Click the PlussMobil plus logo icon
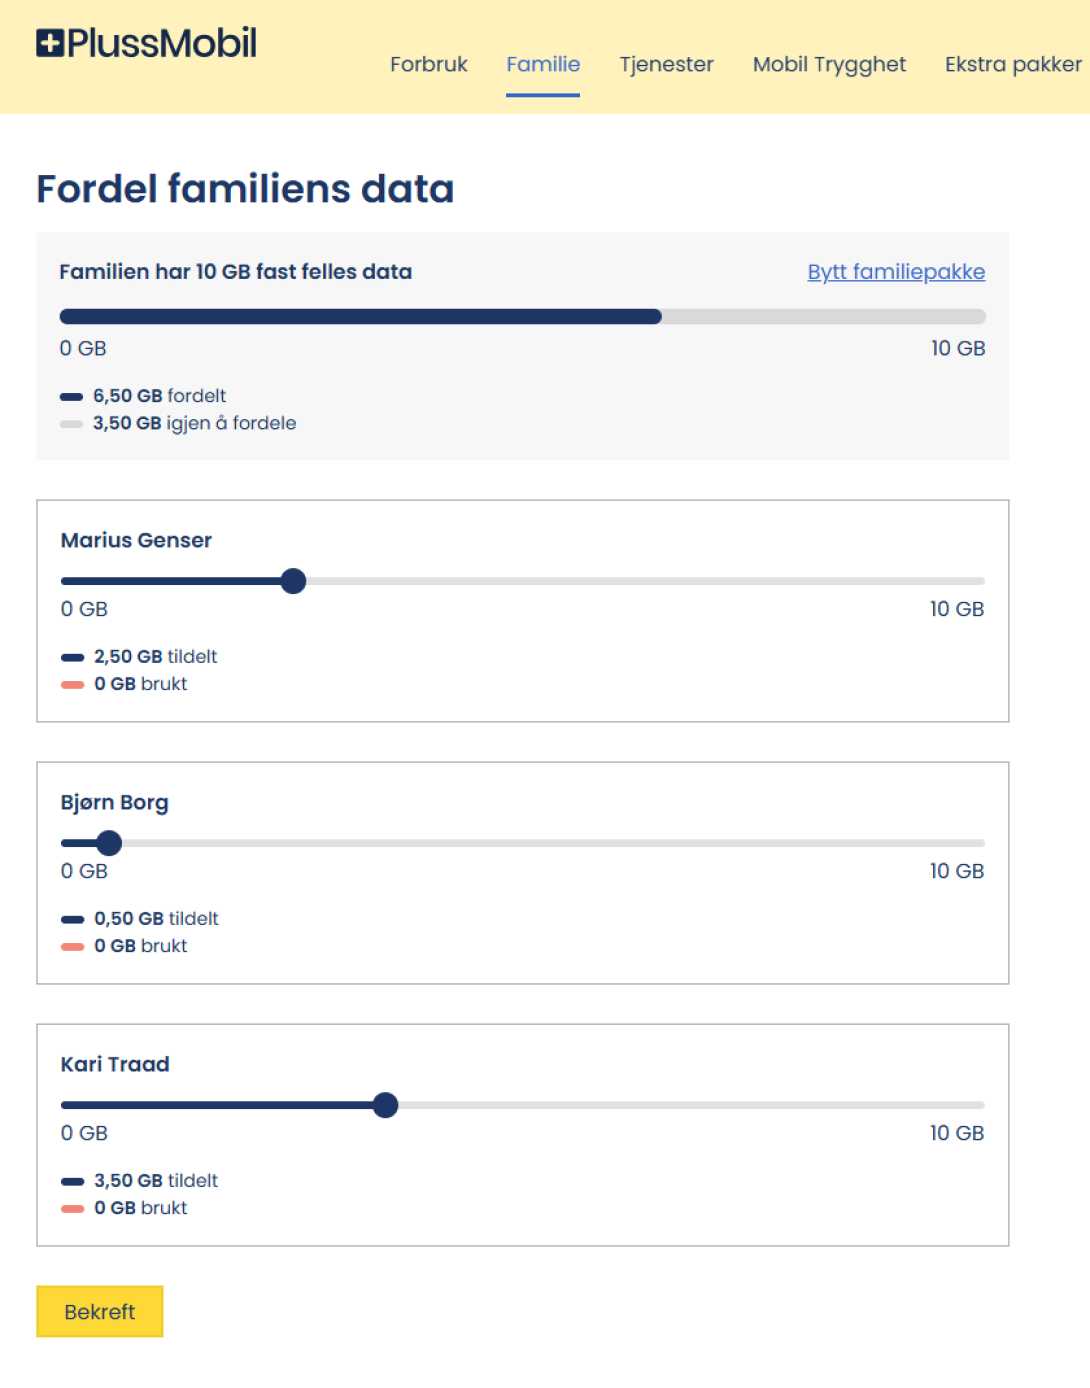Viewport: 1090px width, 1388px height. coord(50,43)
